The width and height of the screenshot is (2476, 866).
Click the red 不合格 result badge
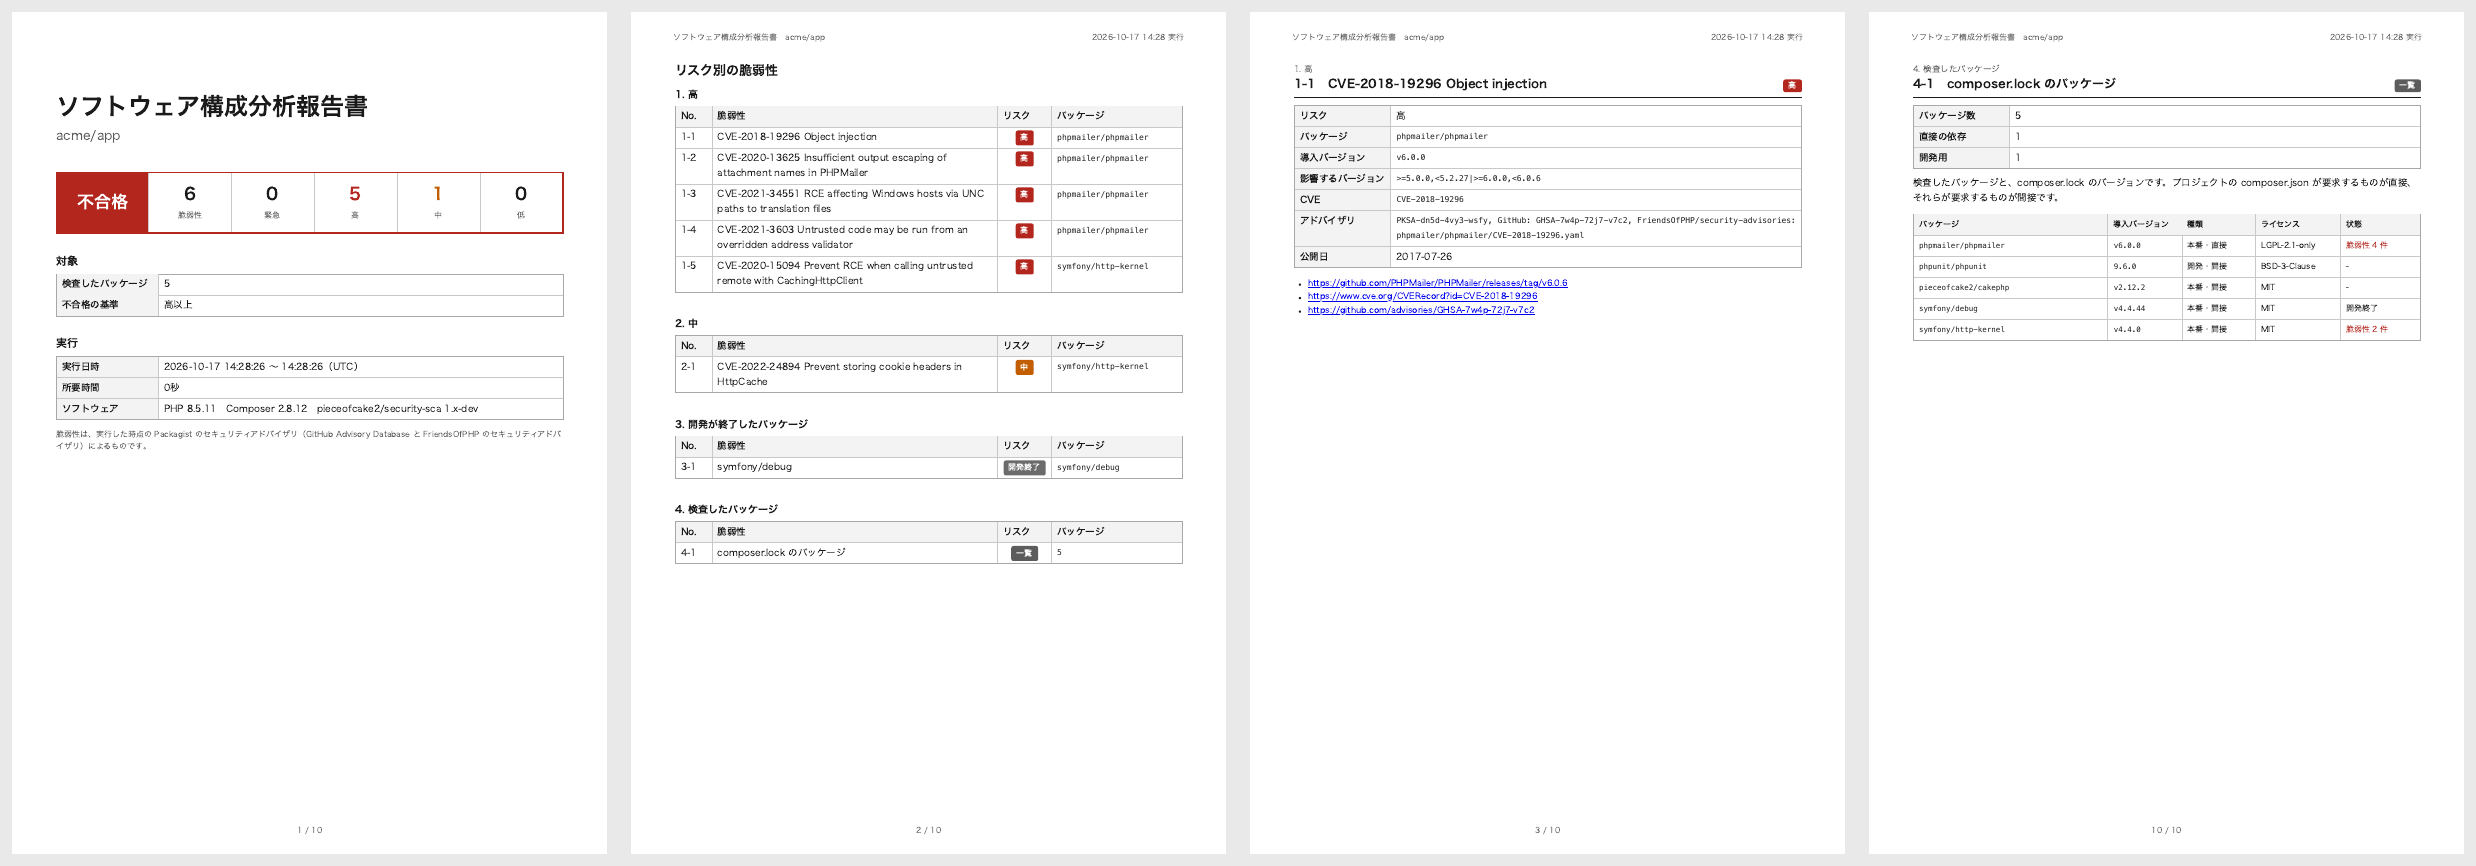pos(102,202)
